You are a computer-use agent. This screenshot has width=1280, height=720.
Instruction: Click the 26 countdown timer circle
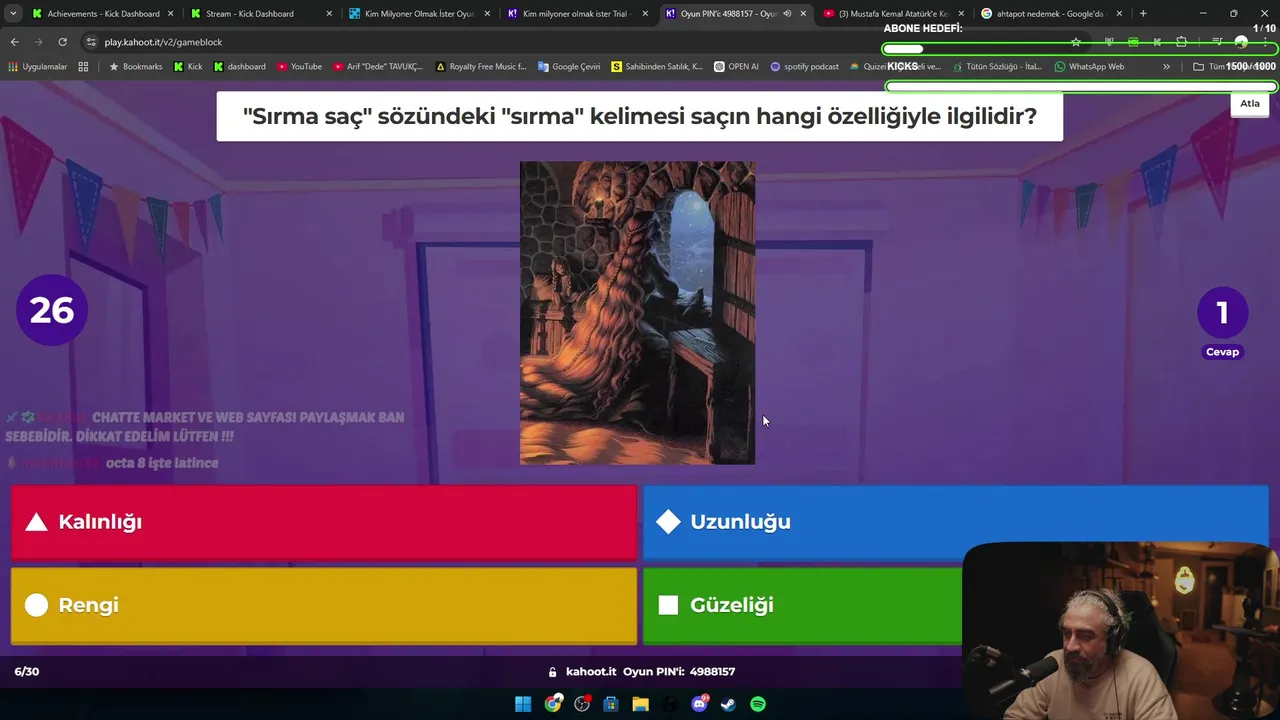click(52, 310)
